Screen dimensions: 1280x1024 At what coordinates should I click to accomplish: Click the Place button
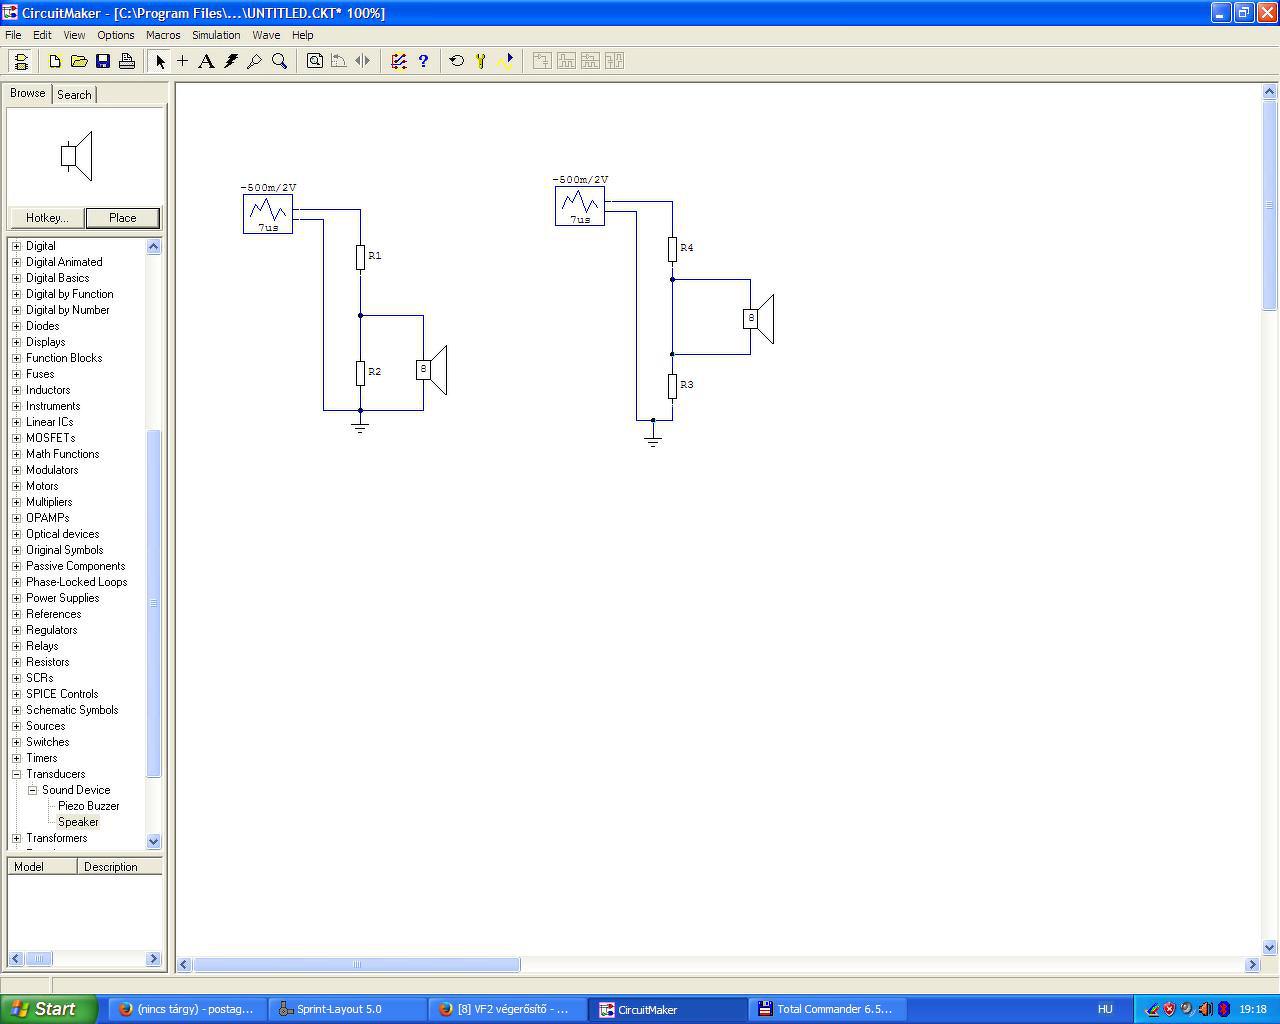123,218
